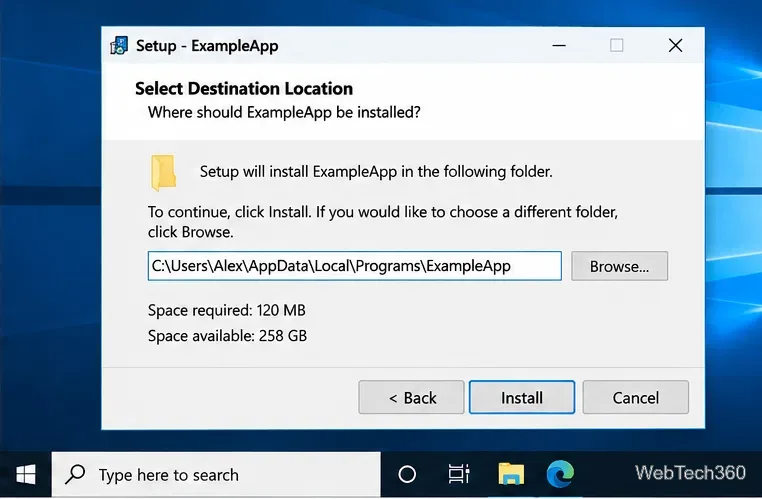This screenshot has width=762, height=499.
Task: Click the setup installer icon in title bar
Action: click(119, 46)
